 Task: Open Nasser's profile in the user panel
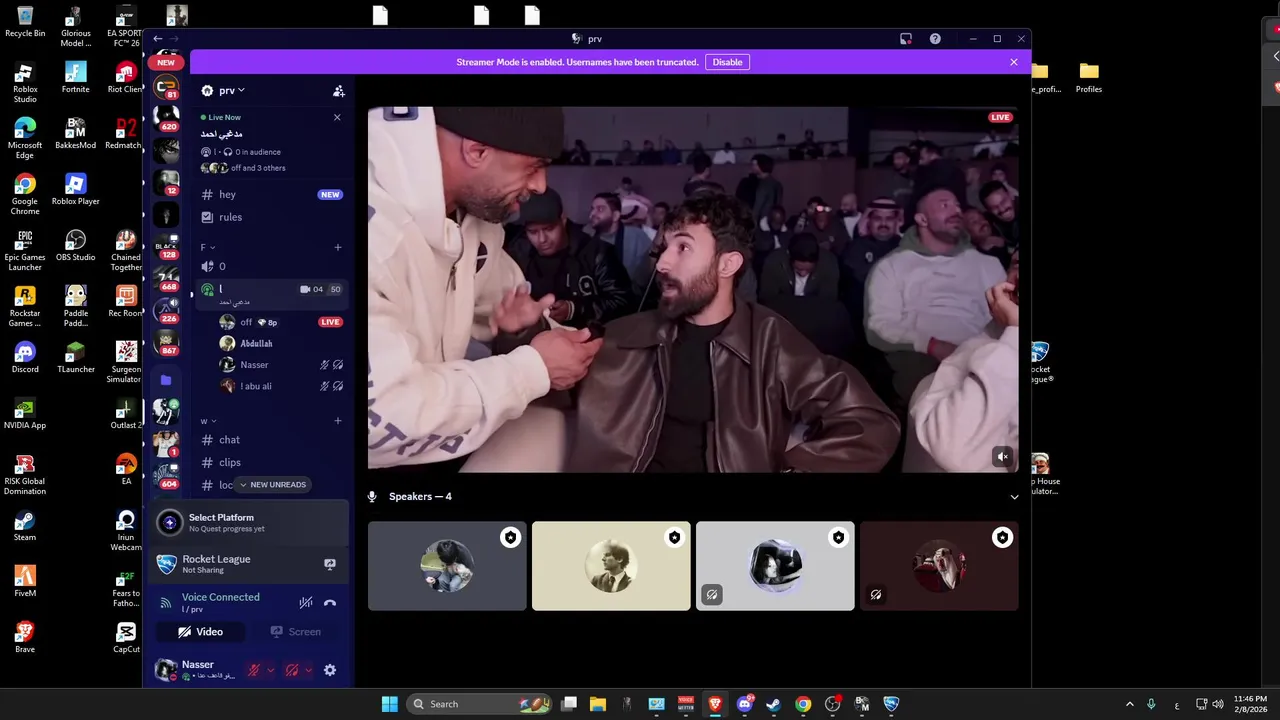196,669
